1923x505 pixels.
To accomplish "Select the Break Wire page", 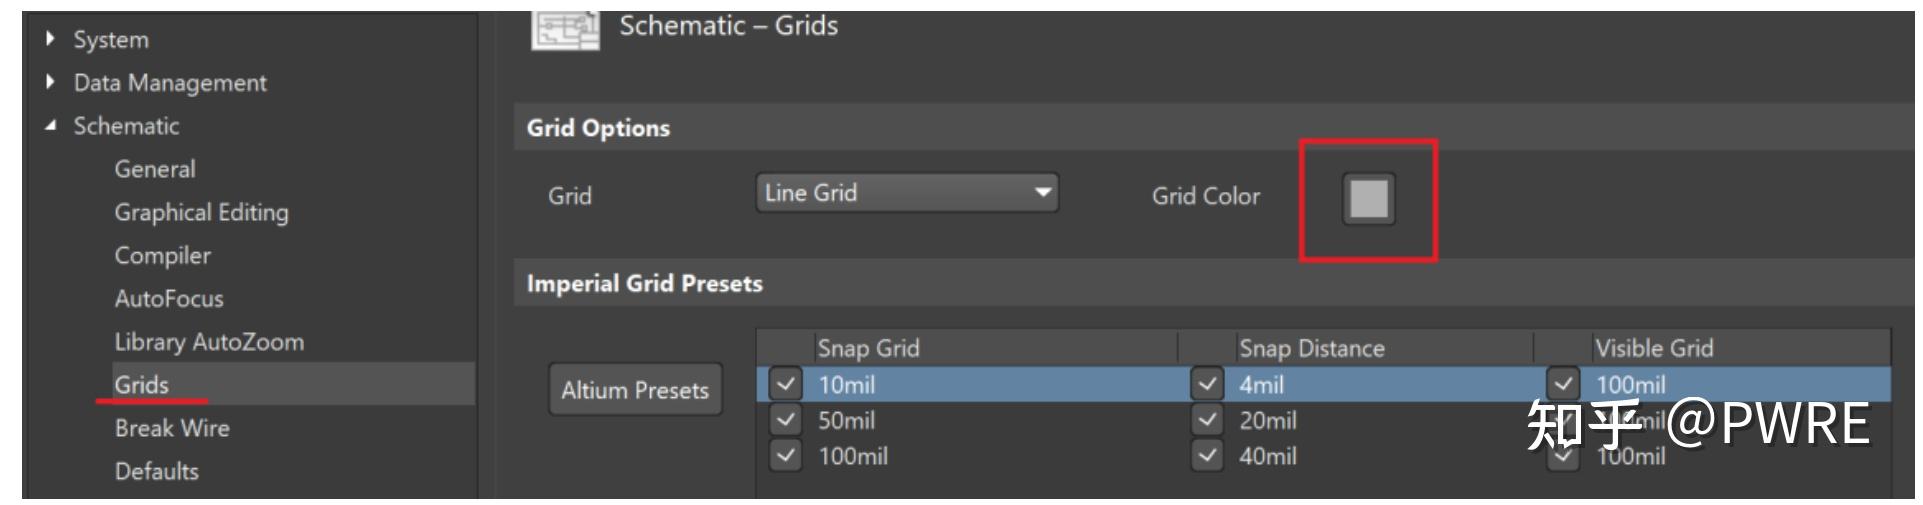I will (172, 428).
